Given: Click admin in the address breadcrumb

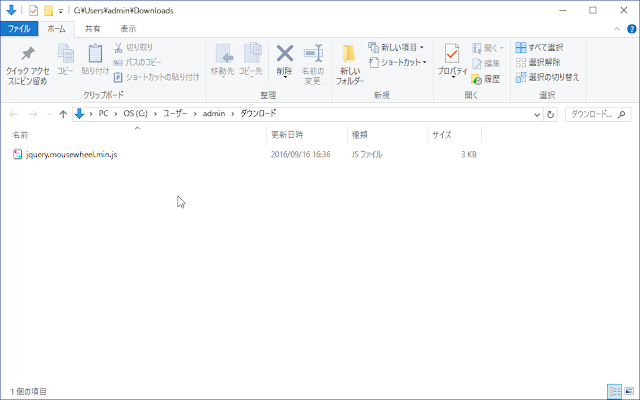Looking at the screenshot, I should [214, 113].
